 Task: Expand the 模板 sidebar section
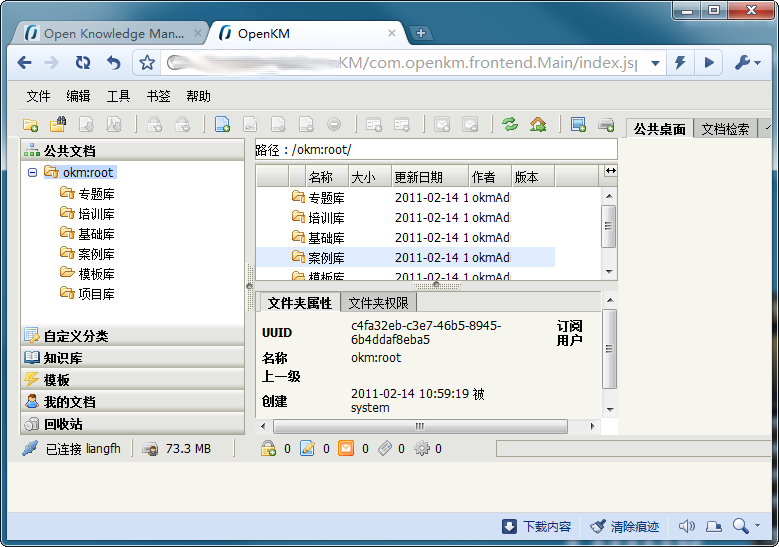133,380
